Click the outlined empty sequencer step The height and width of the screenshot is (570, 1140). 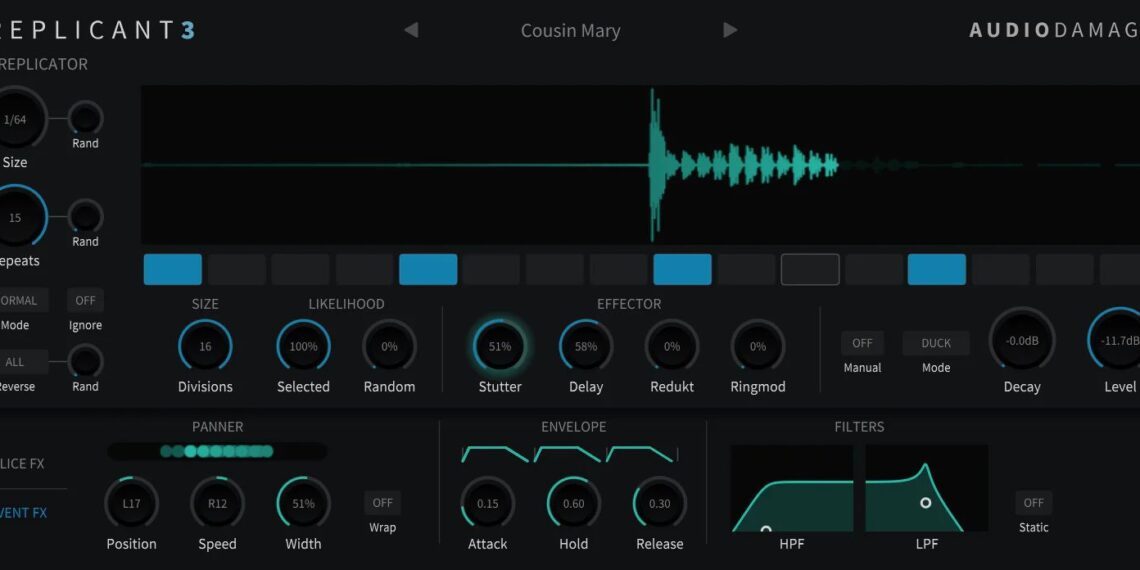[810, 269]
